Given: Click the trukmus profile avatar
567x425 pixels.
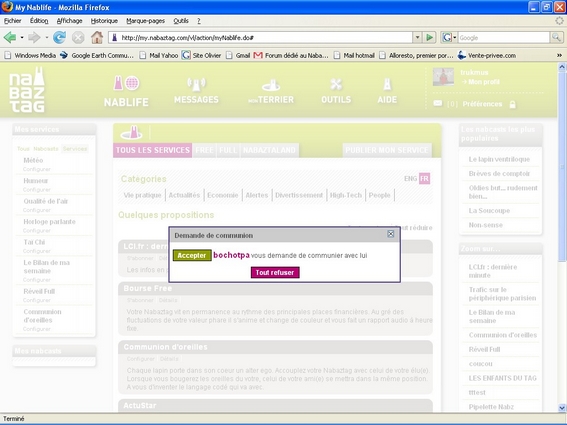Looking at the screenshot, I should 443,77.
